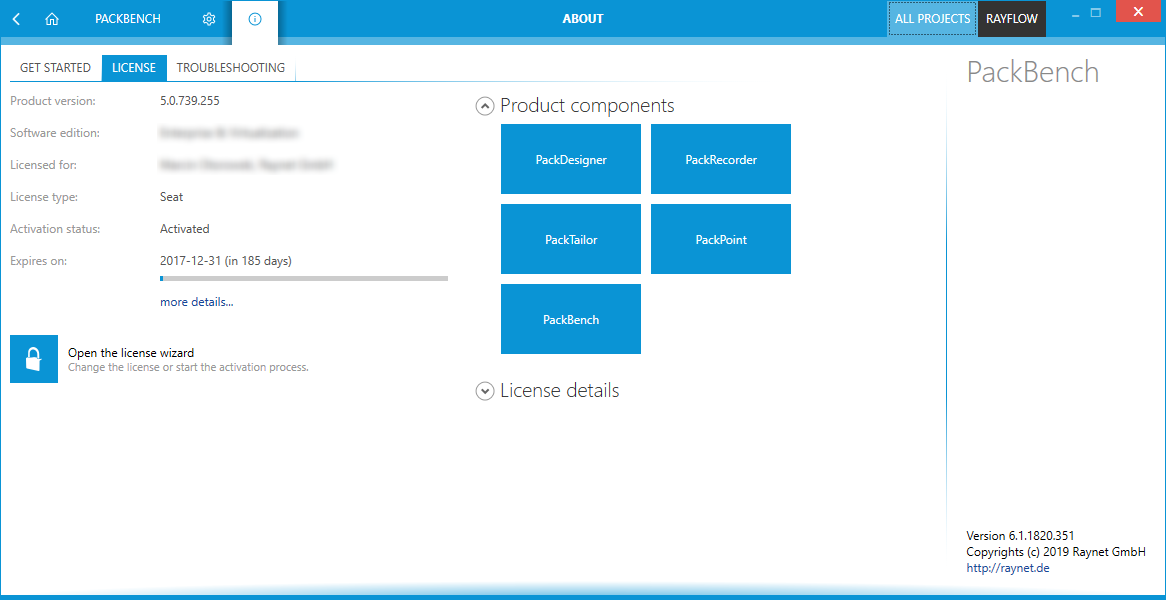Image resolution: width=1166 pixels, height=600 pixels.
Task: Collapse the Product components section
Action: pos(485,106)
